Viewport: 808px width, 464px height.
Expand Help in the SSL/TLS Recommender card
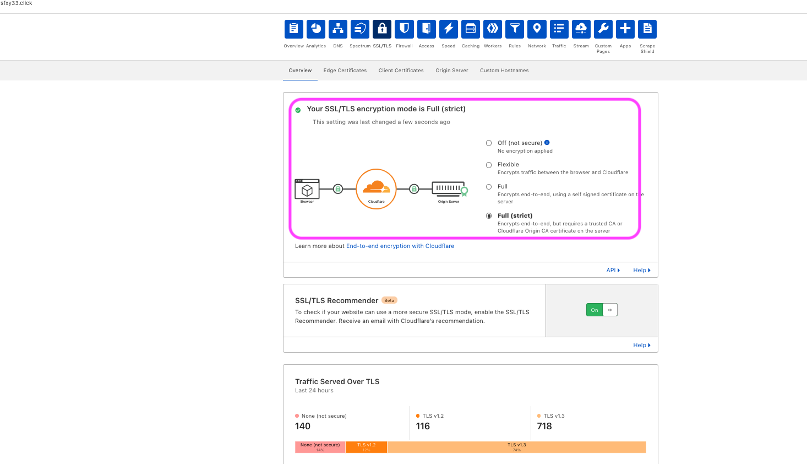(x=642, y=345)
